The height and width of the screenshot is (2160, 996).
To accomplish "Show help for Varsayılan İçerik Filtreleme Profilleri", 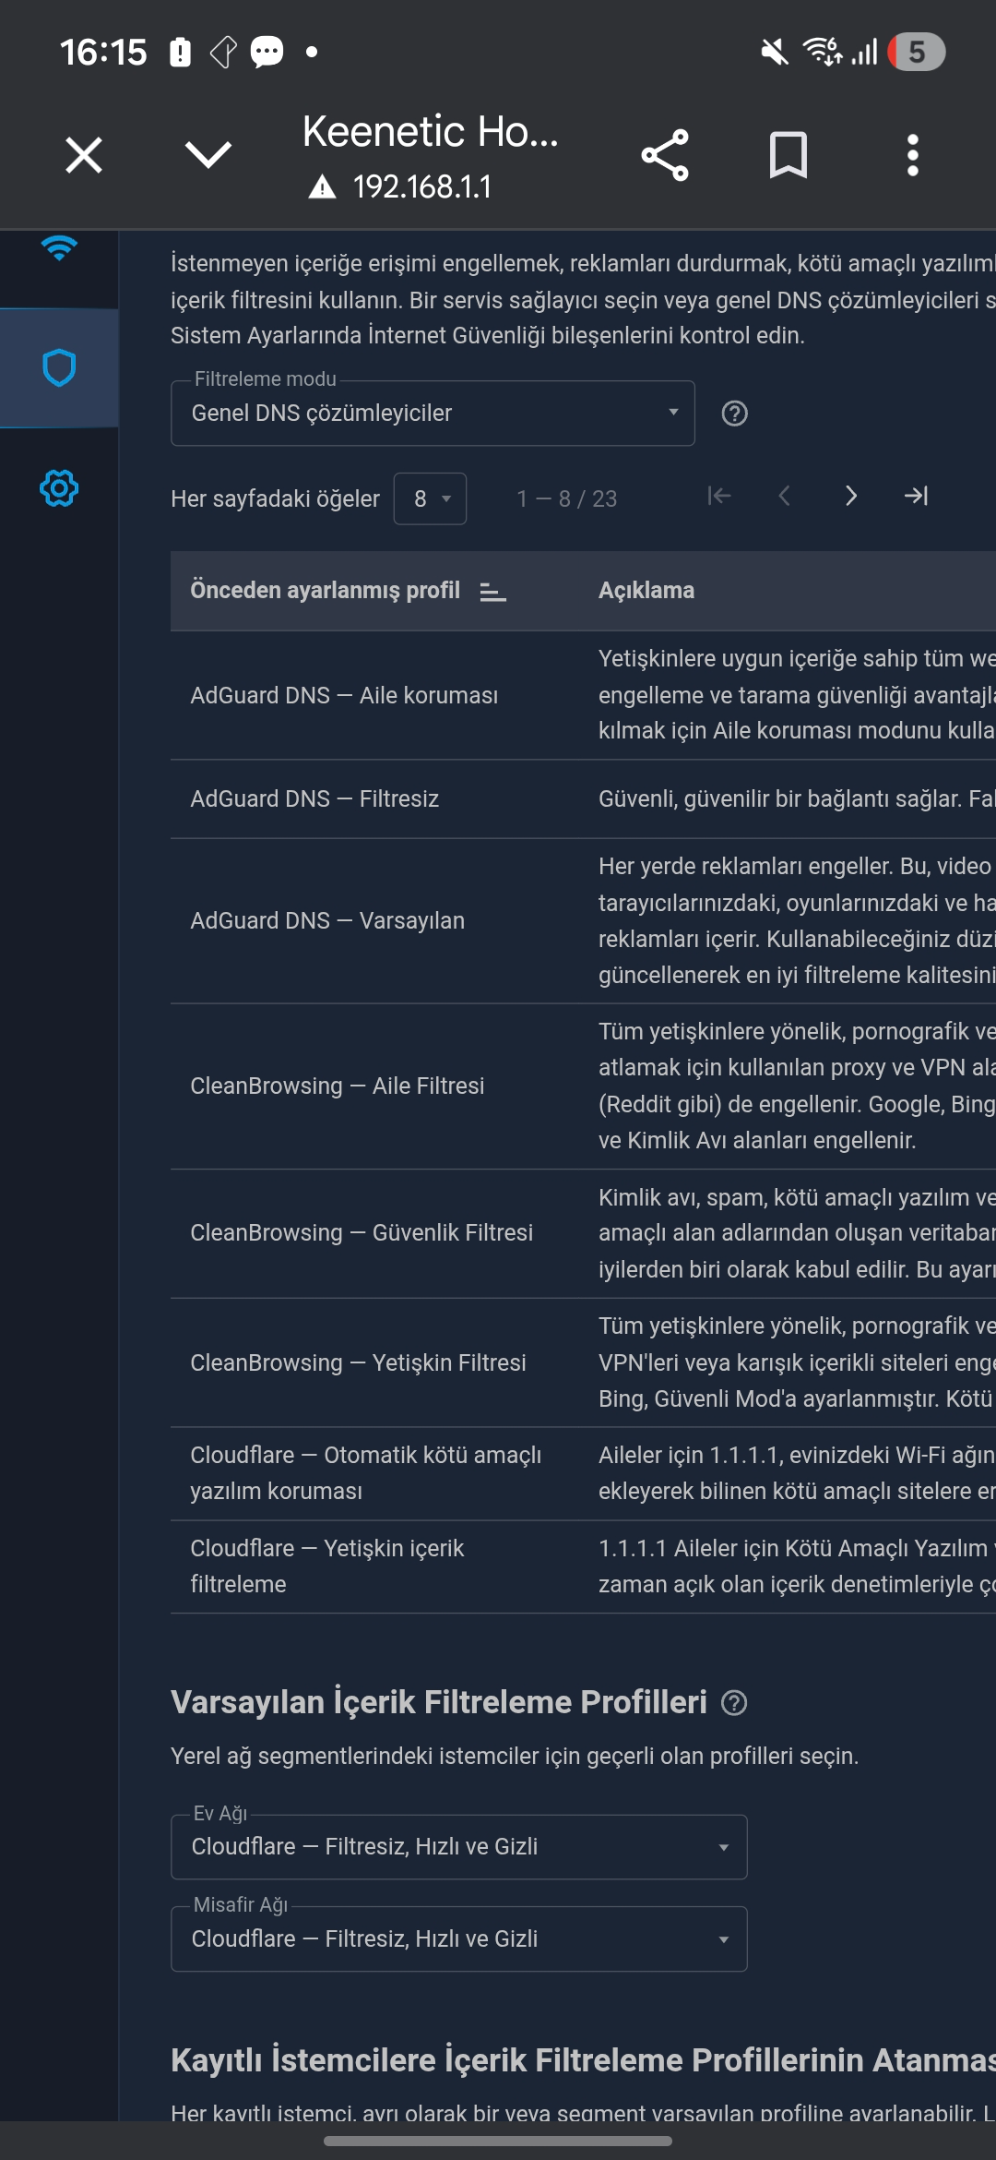I will point(734,1703).
